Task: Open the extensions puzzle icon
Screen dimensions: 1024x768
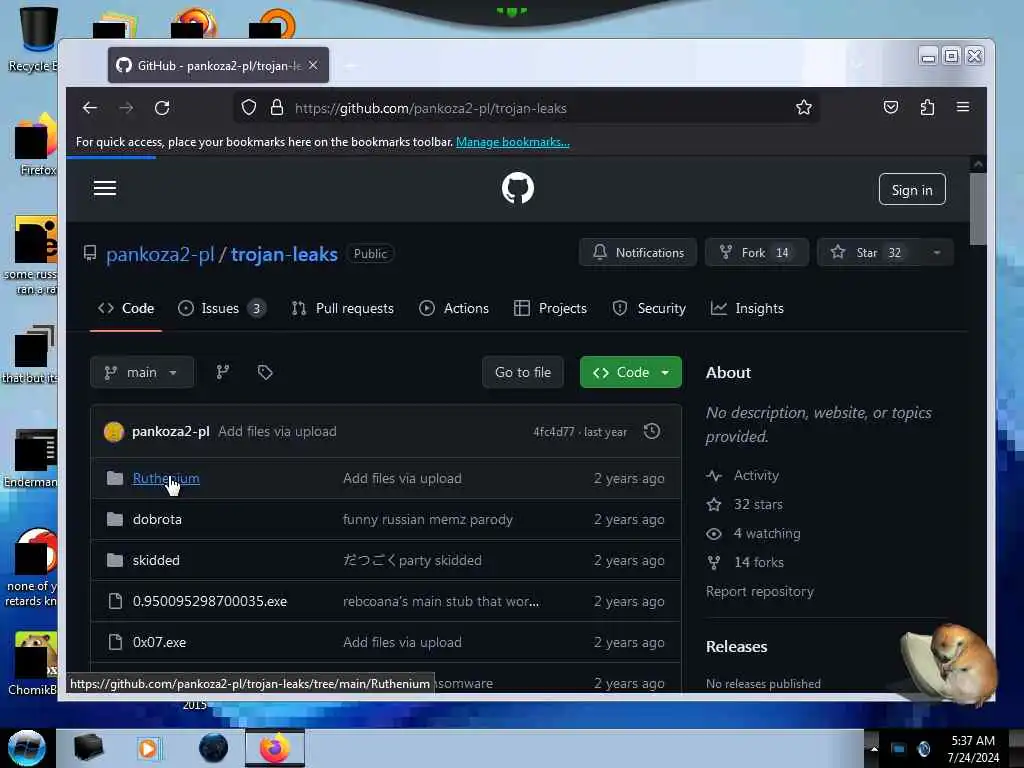Action: point(927,107)
